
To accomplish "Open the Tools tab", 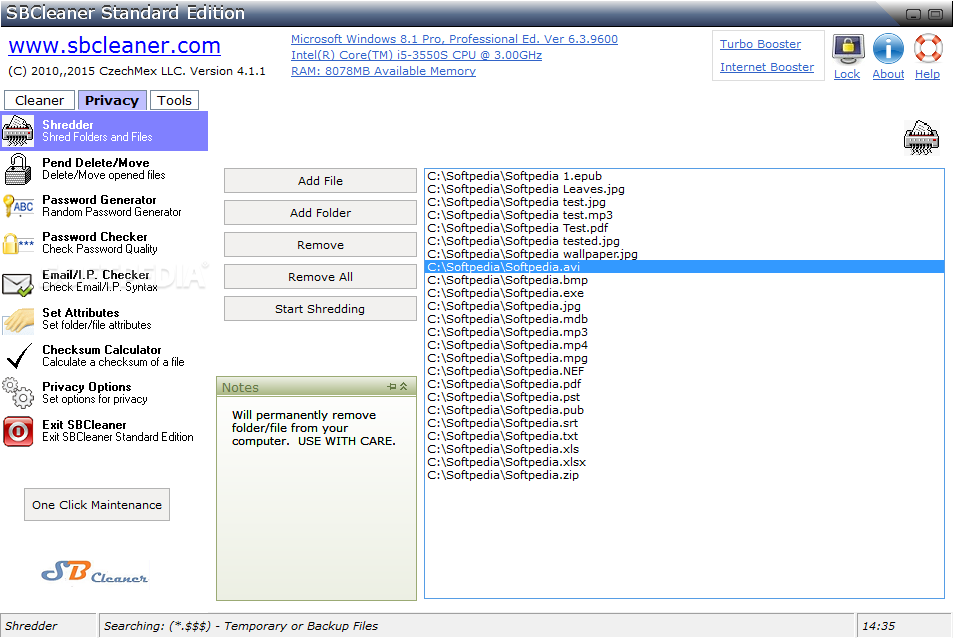I will [x=174, y=100].
